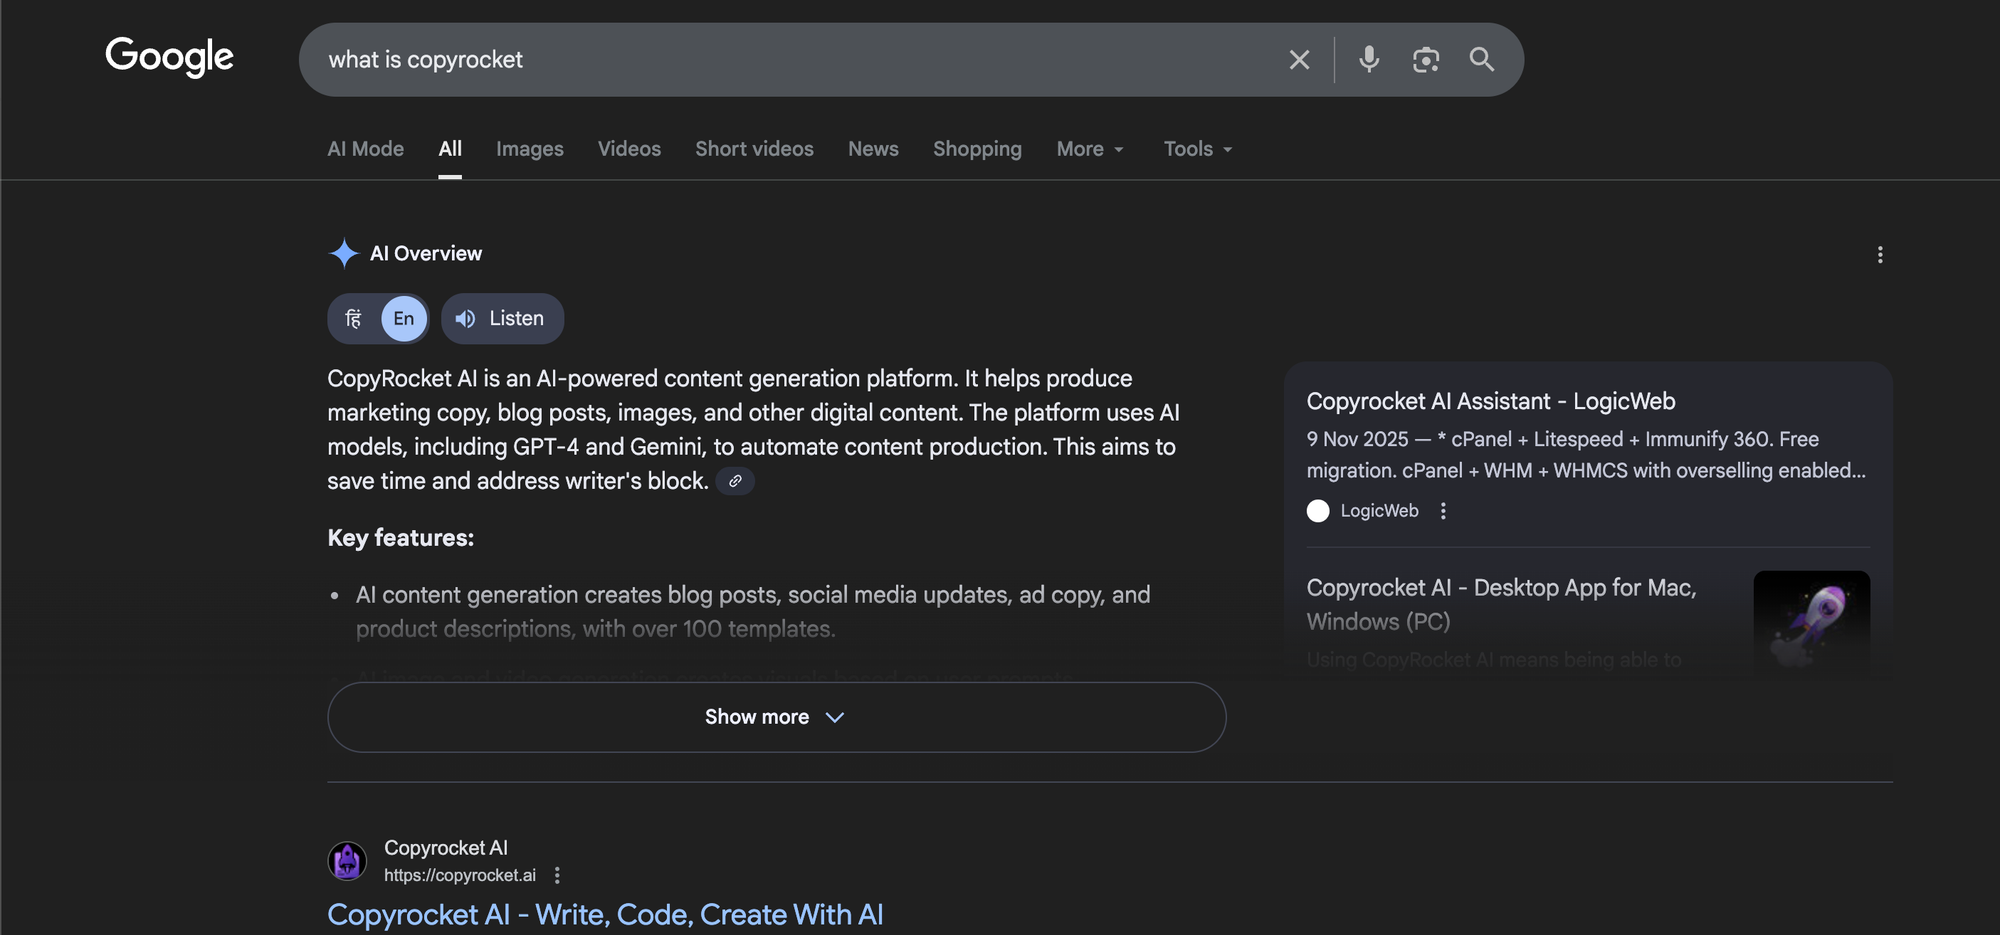
Task: Listen to the AI Overview audio
Action: click(502, 319)
